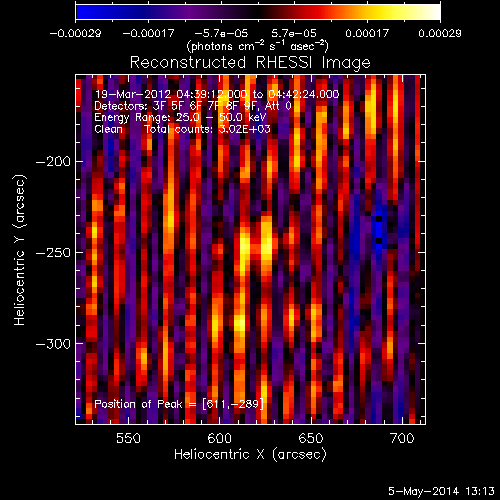Click the blue end of the colorbar
The width and height of the screenshot is (500, 500).
[x=85, y=12]
